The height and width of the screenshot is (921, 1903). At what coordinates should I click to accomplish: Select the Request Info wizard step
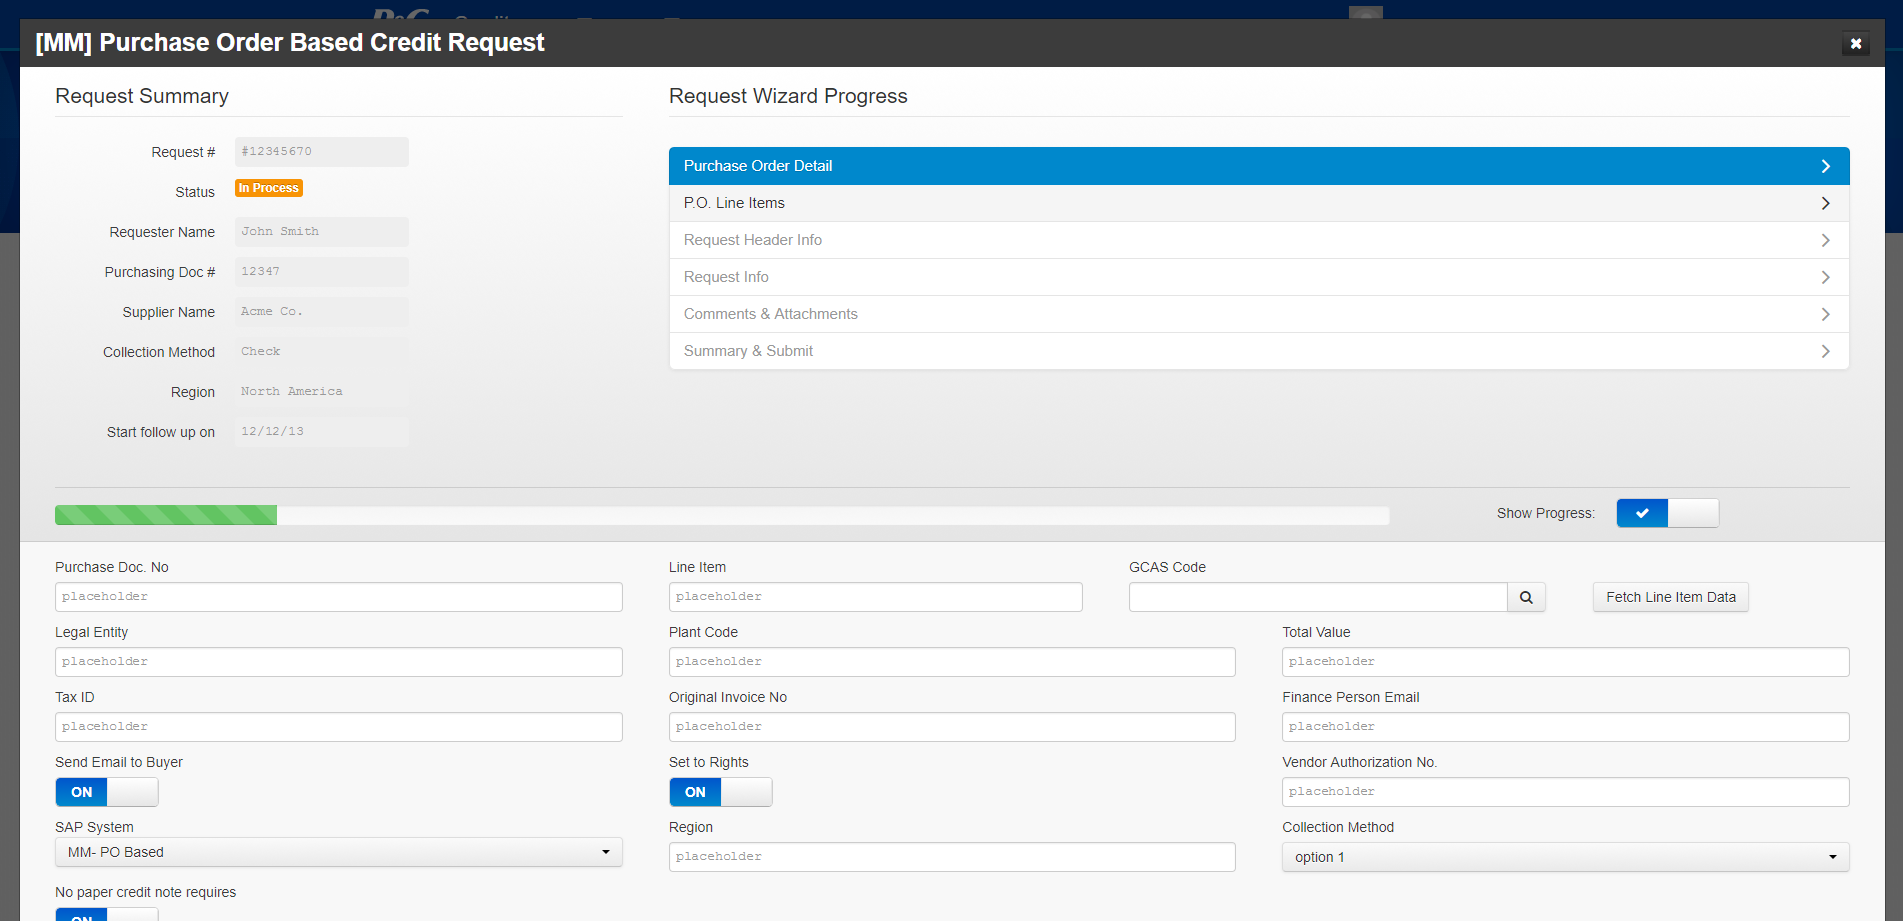click(x=1258, y=277)
